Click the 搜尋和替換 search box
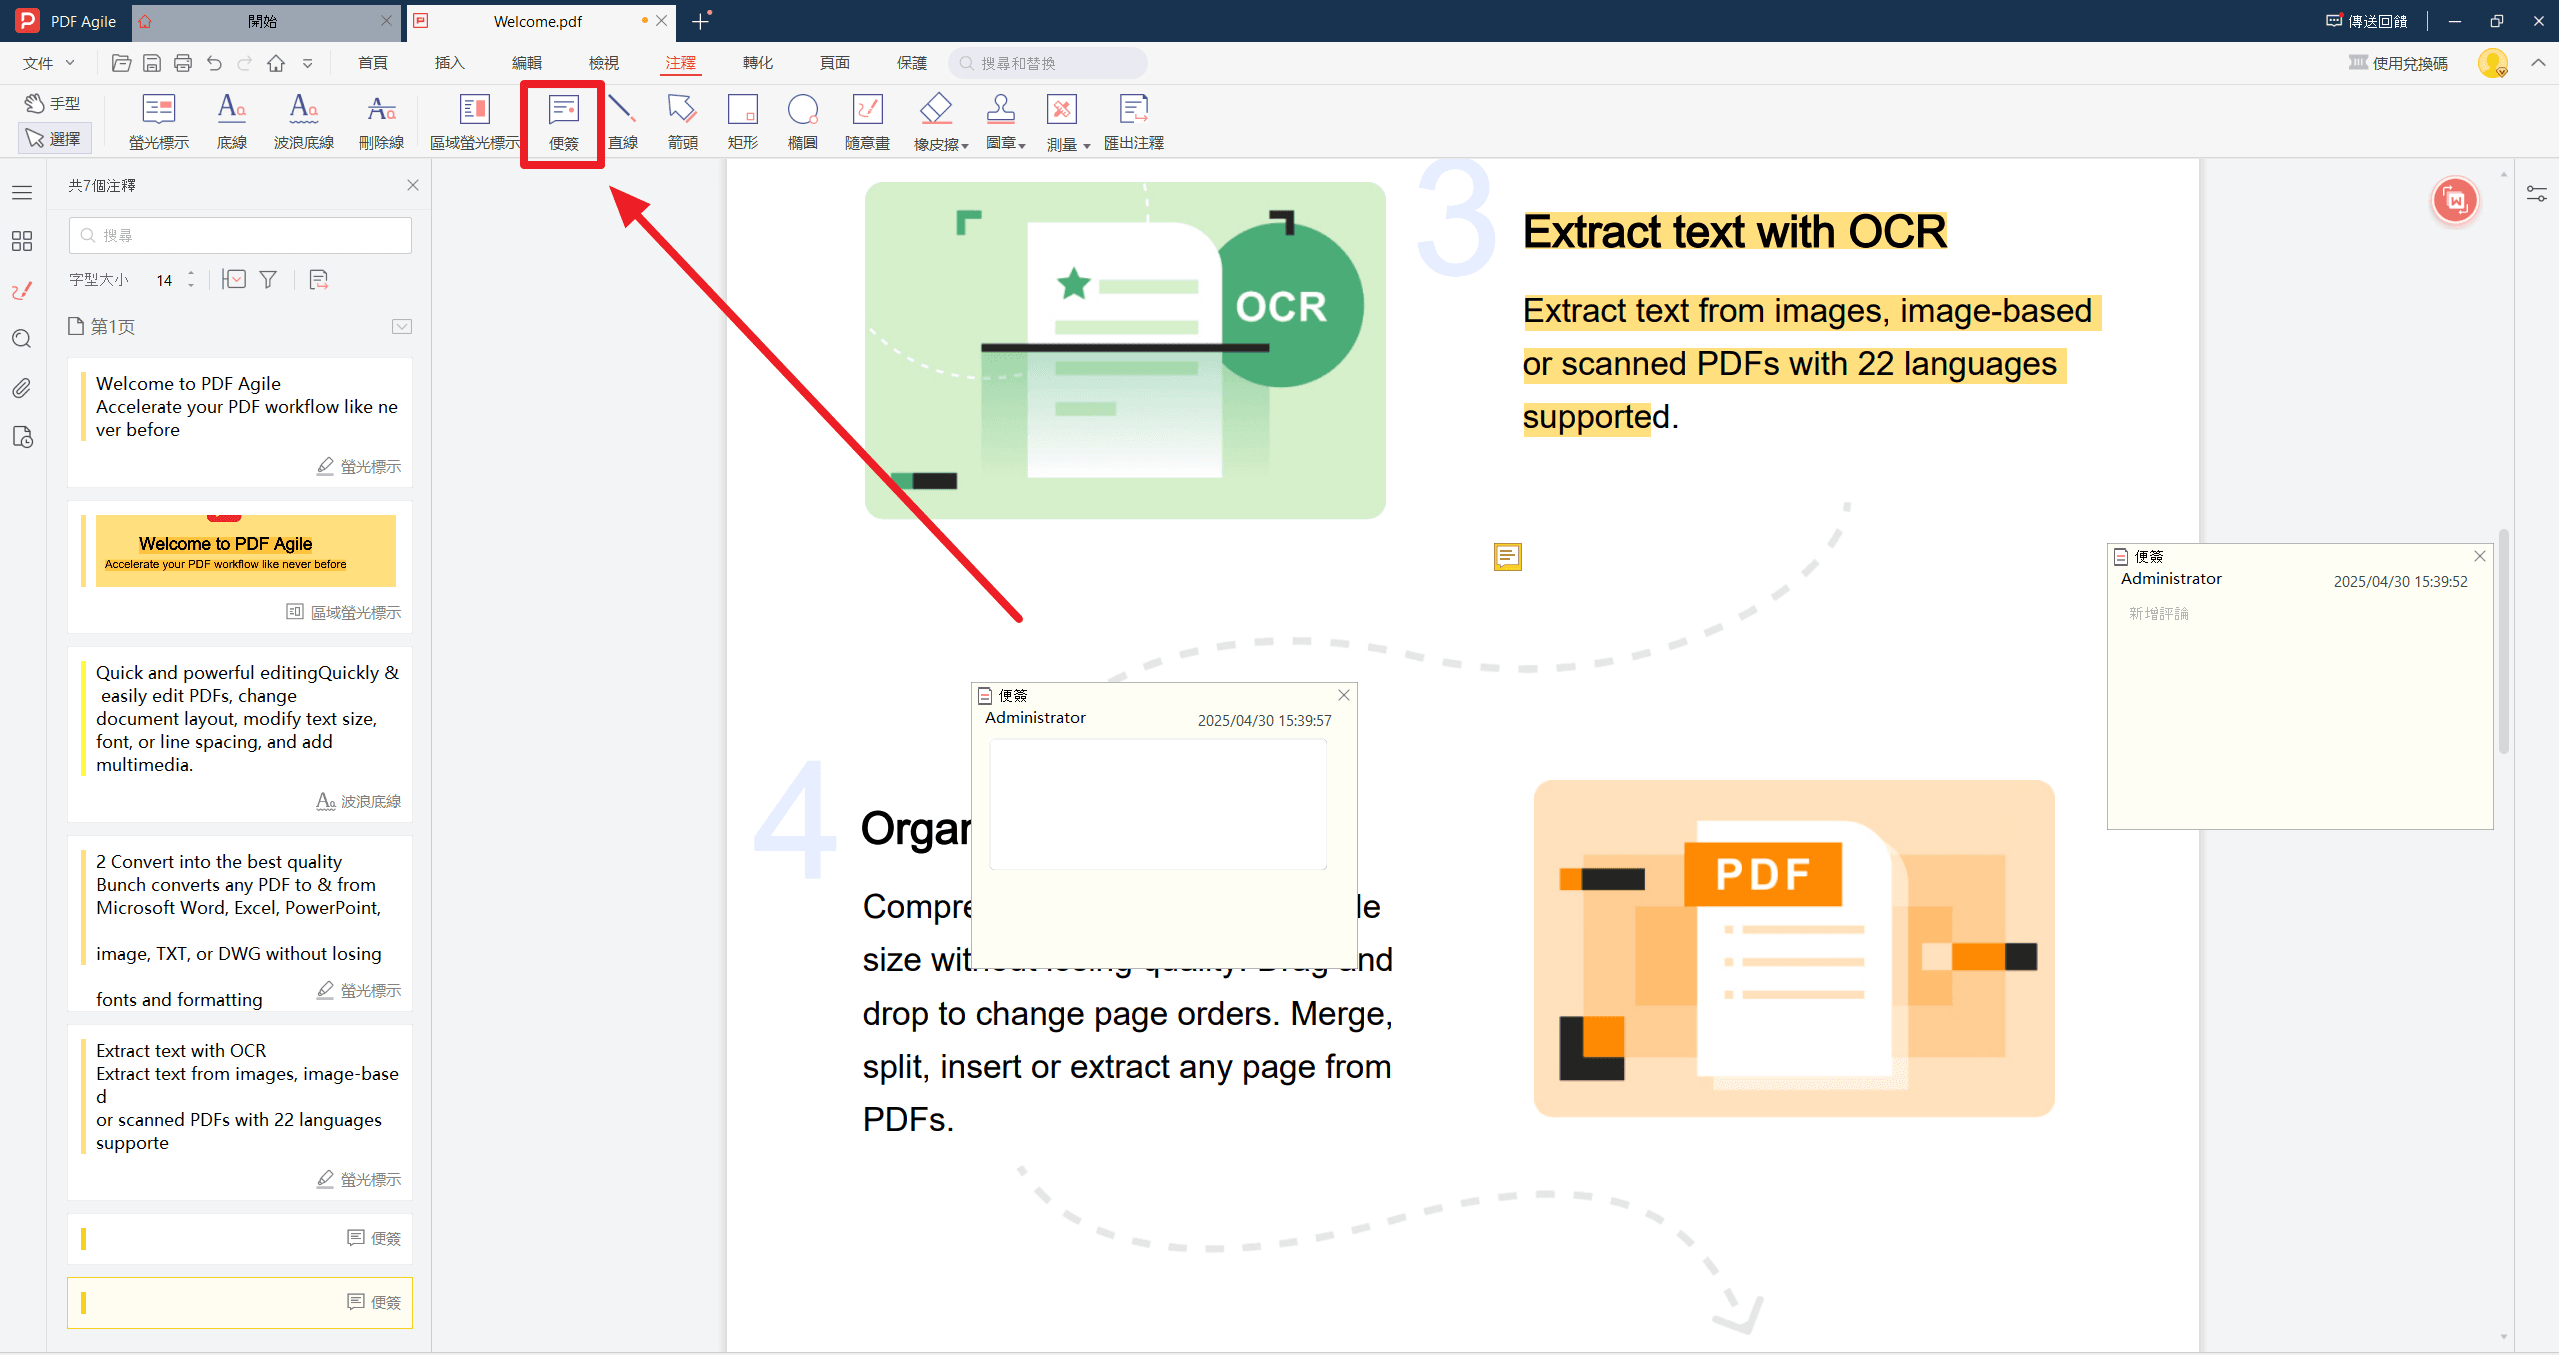Image resolution: width=2559 pixels, height=1355 pixels. click(x=1048, y=63)
